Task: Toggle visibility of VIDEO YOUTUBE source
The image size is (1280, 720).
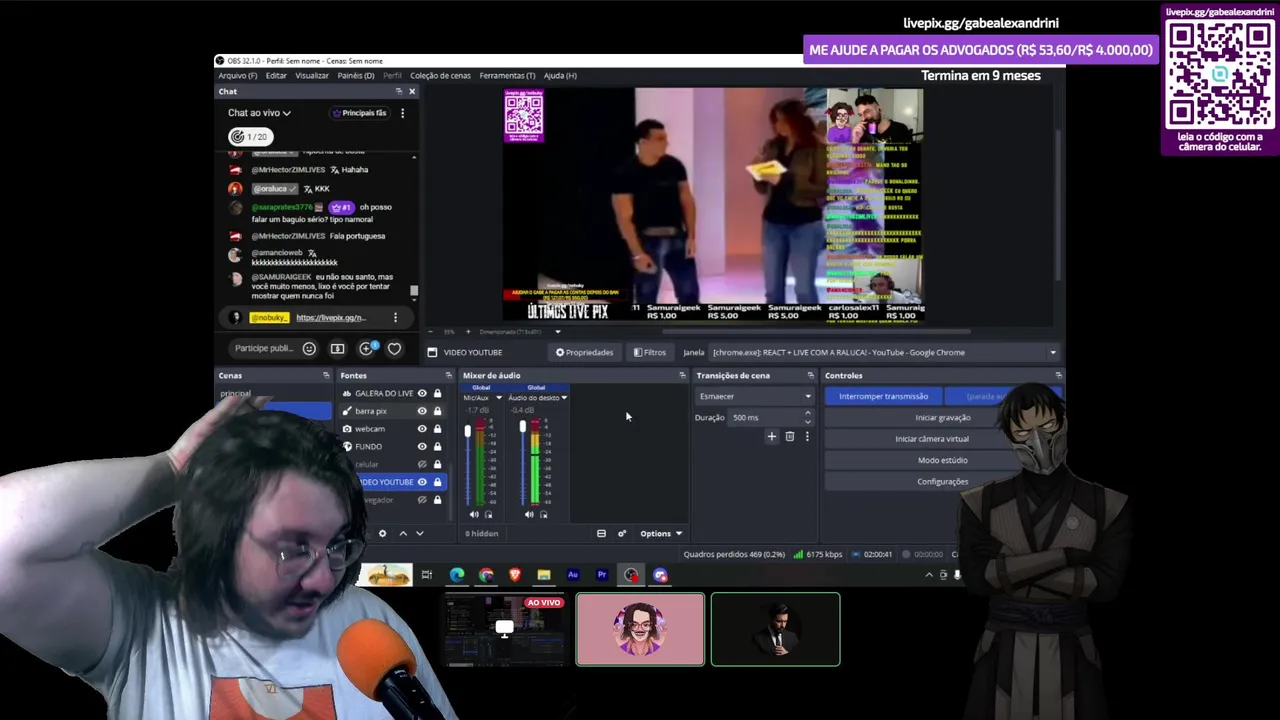Action: (x=422, y=482)
